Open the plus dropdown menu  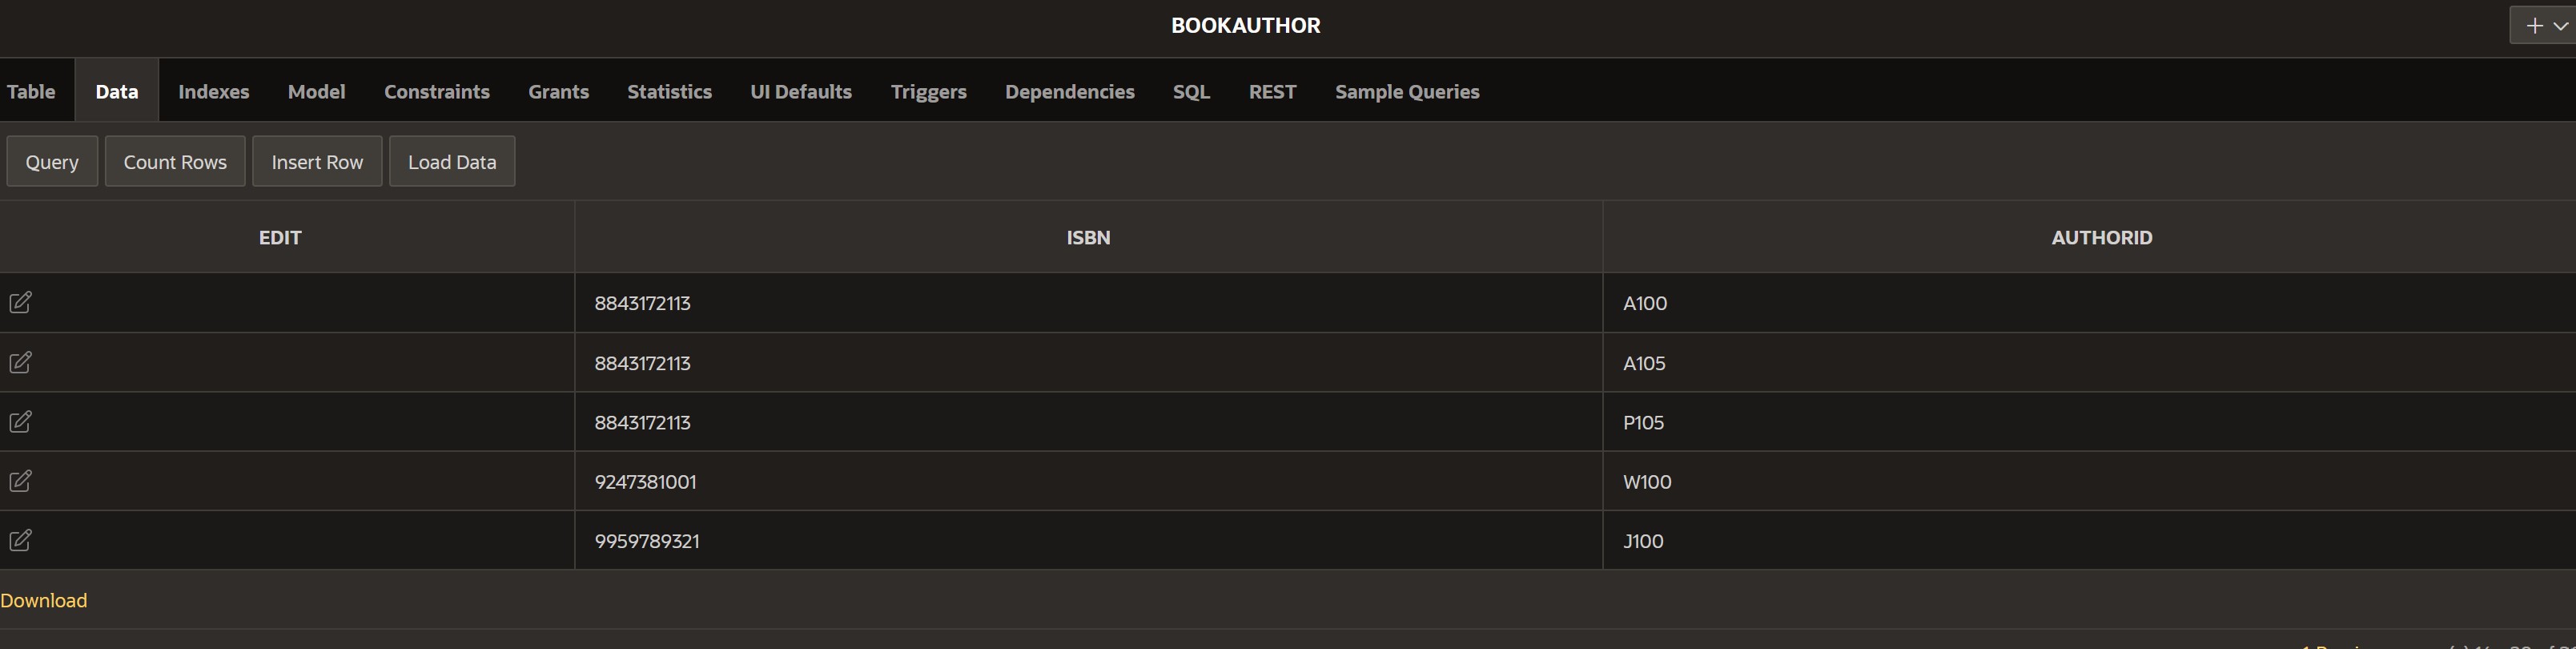click(2545, 26)
